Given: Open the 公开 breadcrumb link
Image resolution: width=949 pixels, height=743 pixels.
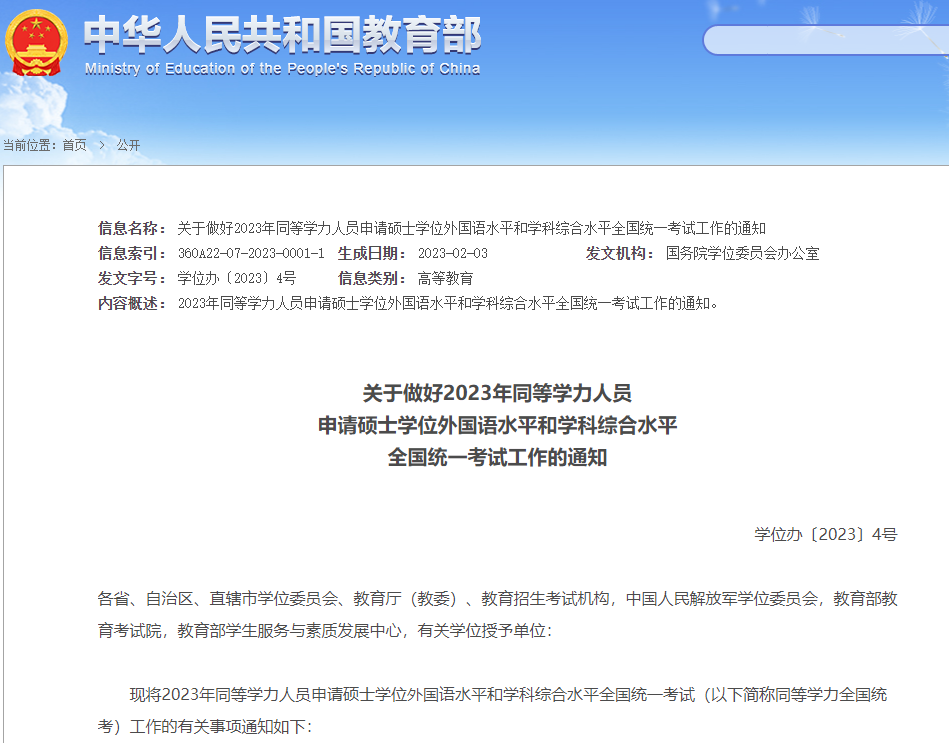Looking at the screenshot, I should pos(128,144).
